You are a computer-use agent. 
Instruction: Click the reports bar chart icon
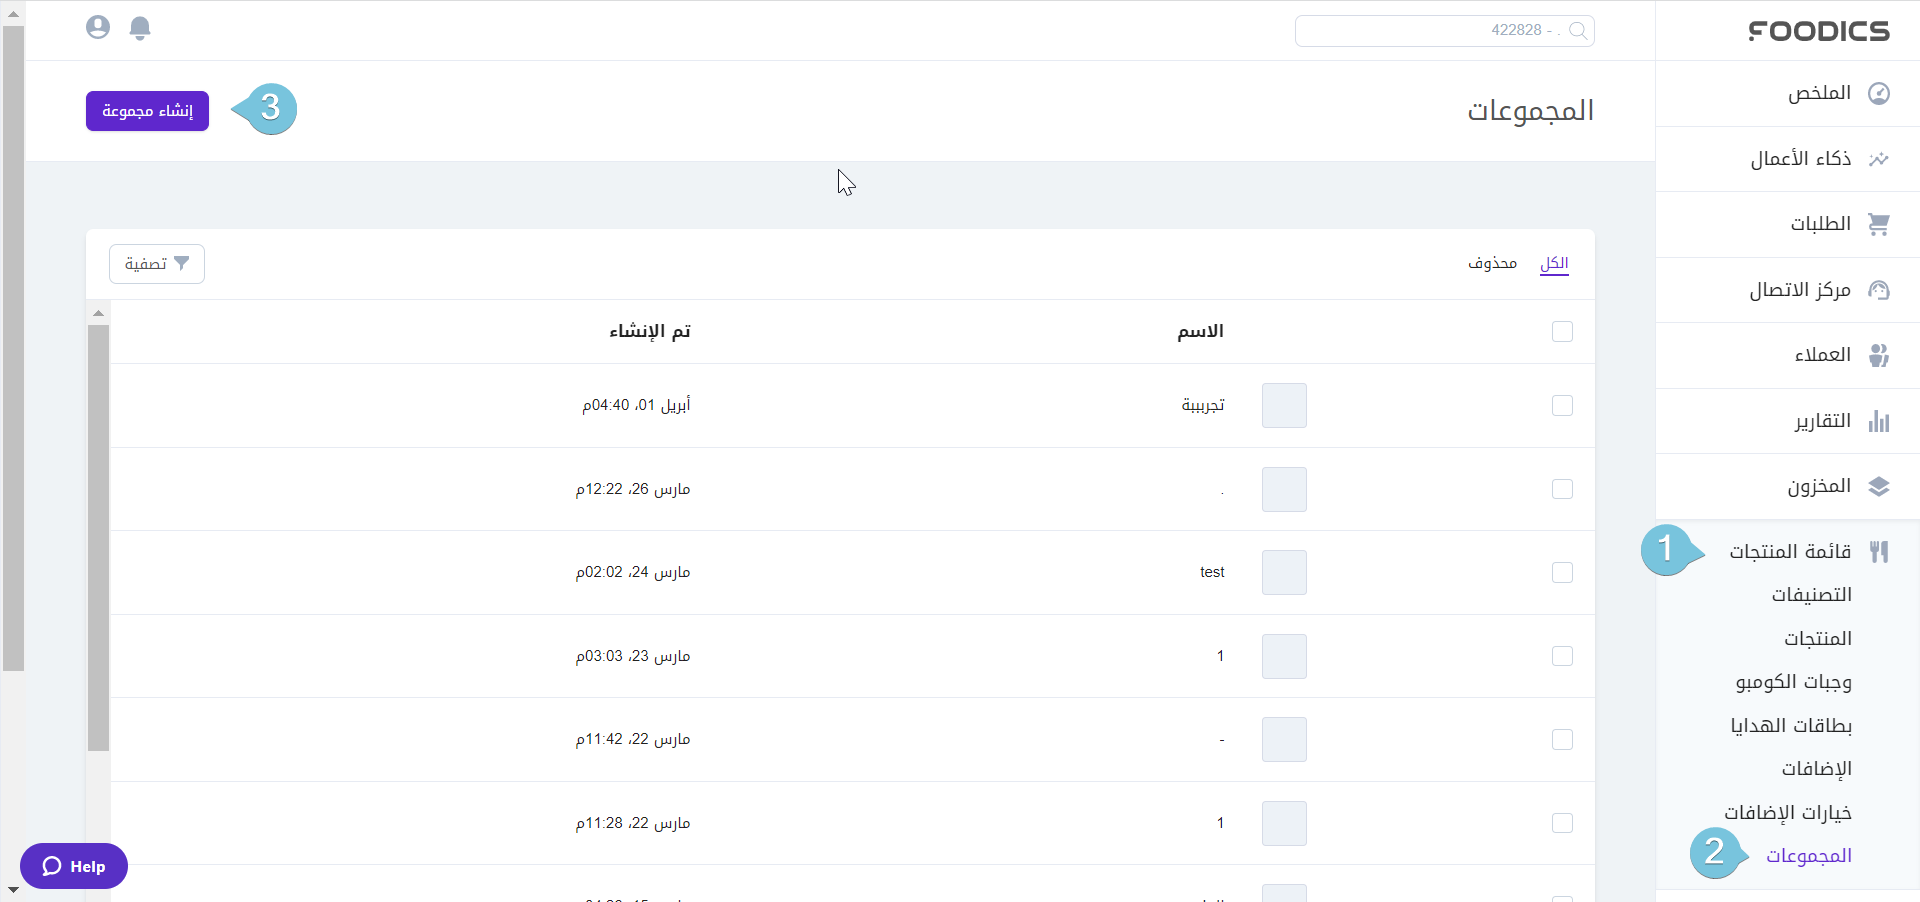pos(1879,421)
